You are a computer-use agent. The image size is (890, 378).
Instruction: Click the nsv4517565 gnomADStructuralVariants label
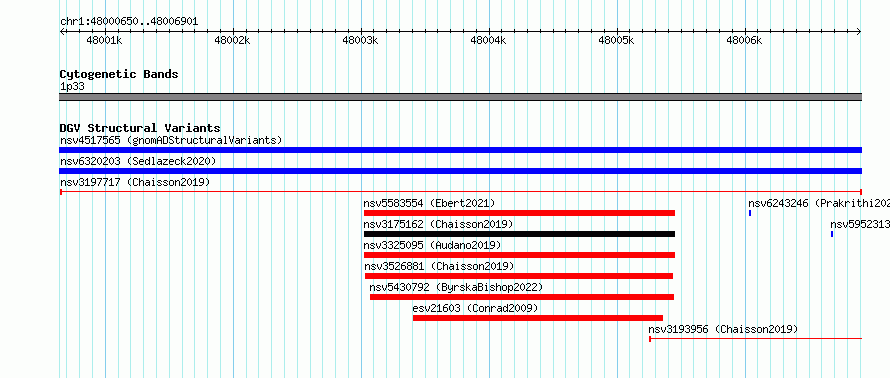[x=171, y=140]
